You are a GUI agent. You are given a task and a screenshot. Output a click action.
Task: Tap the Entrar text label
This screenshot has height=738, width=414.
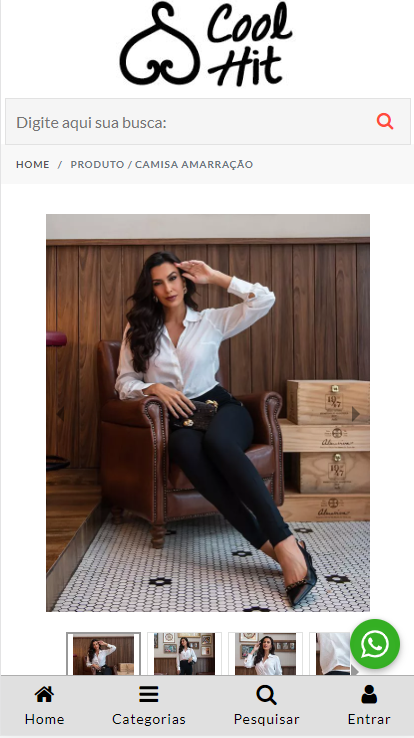[x=369, y=719]
